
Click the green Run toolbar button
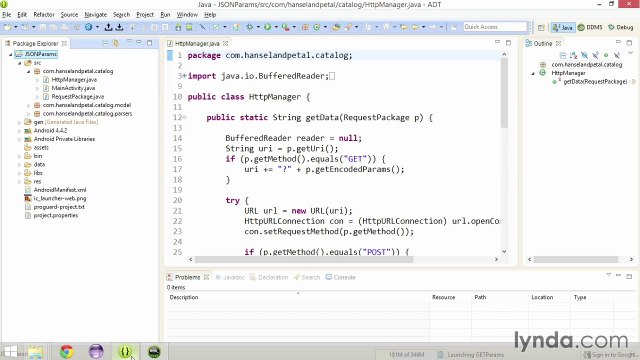coord(267,27)
